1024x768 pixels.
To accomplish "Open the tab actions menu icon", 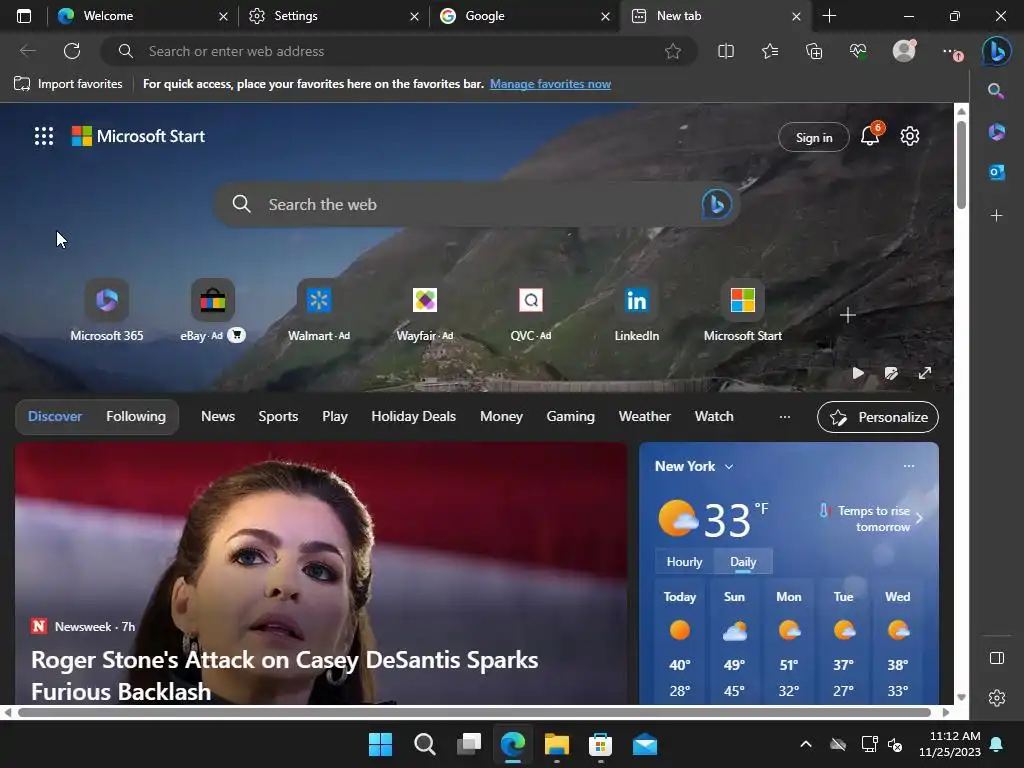I will 24,16.
